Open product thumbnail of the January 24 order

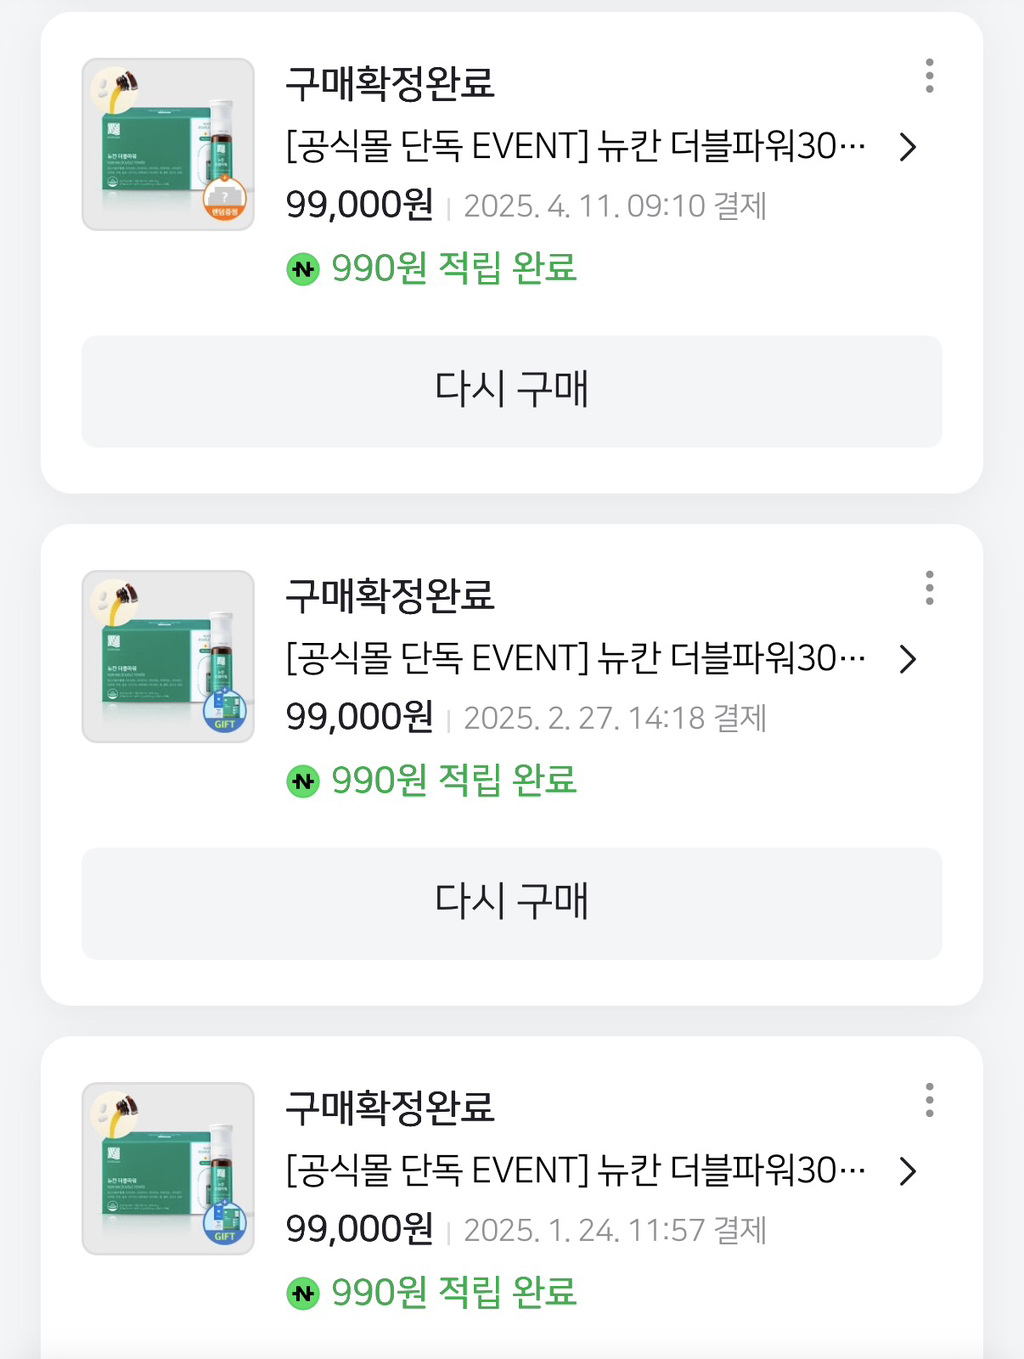point(168,1169)
